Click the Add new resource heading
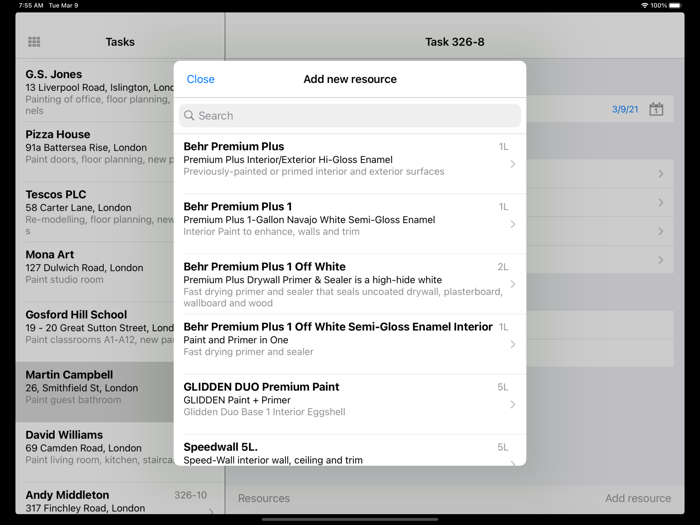The height and width of the screenshot is (525, 700). (350, 79)
